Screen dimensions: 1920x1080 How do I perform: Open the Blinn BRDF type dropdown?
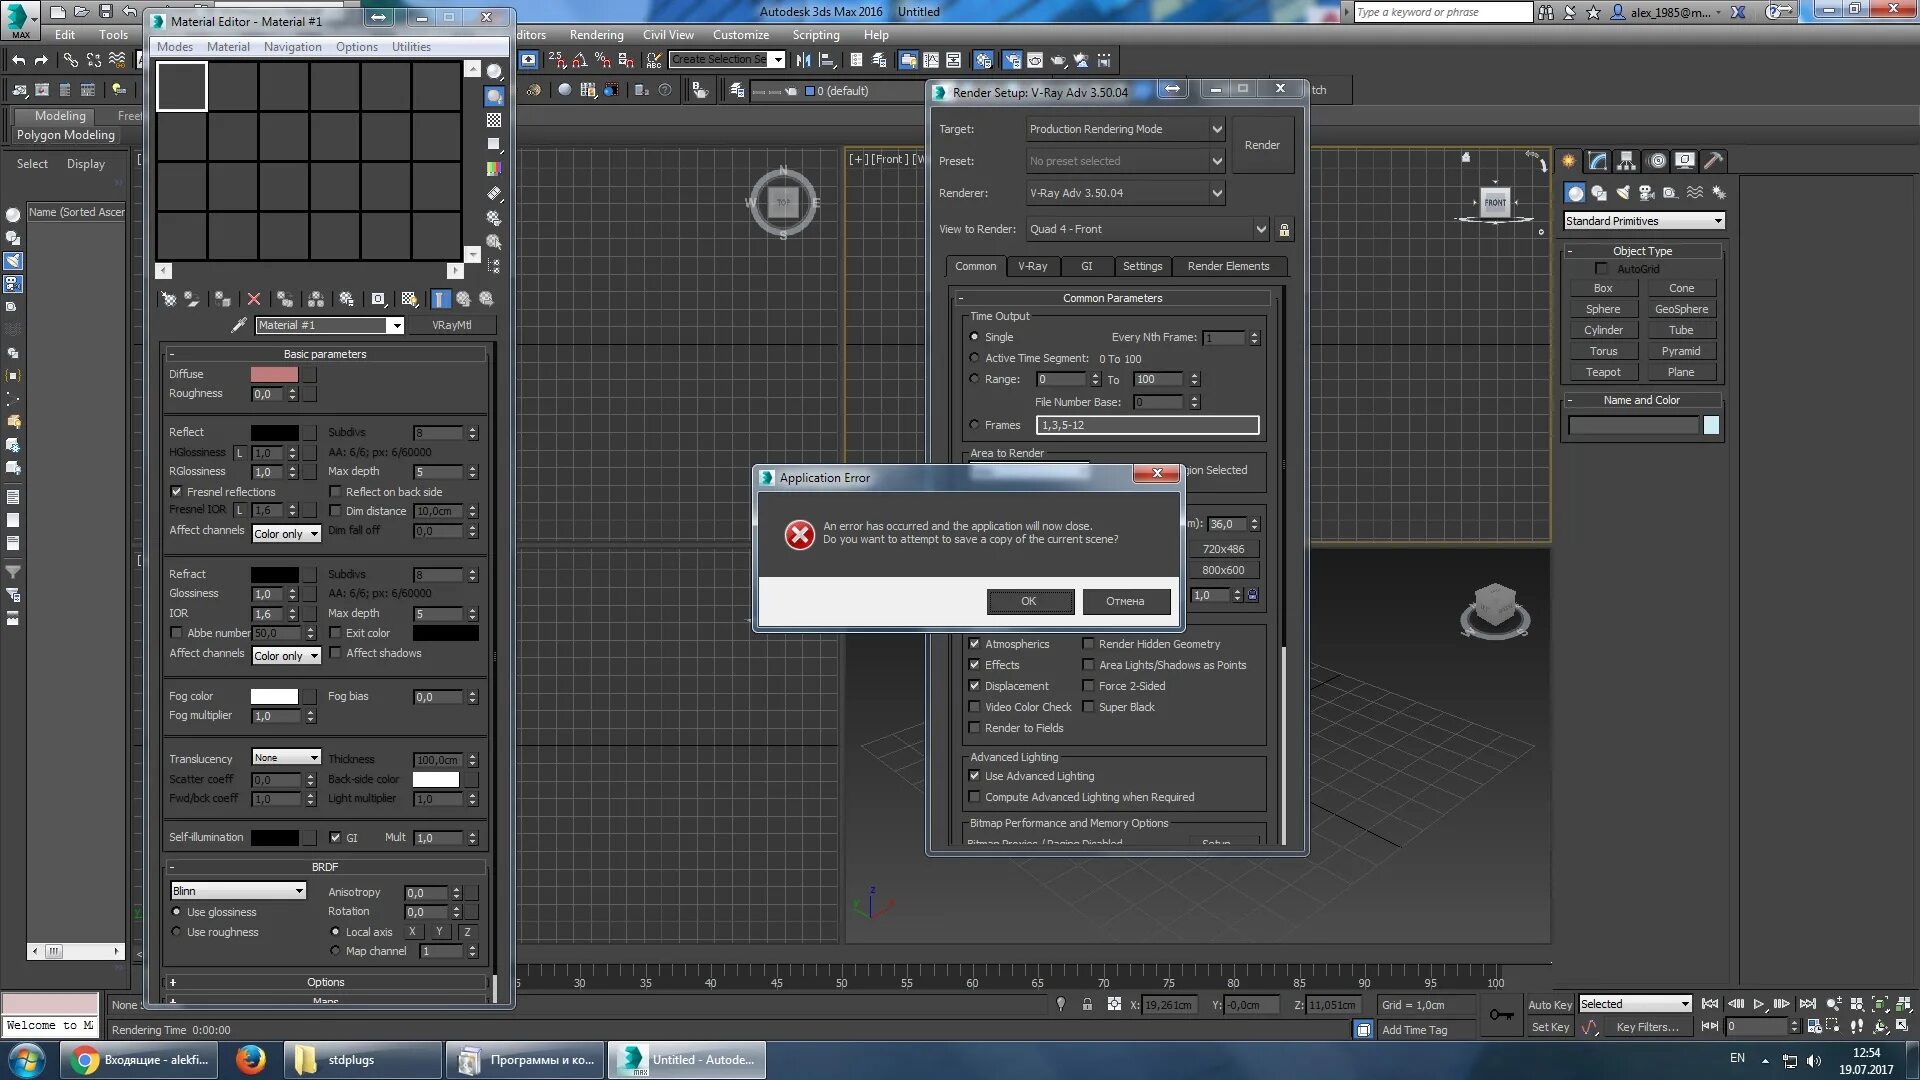click(x=237, y=890)
